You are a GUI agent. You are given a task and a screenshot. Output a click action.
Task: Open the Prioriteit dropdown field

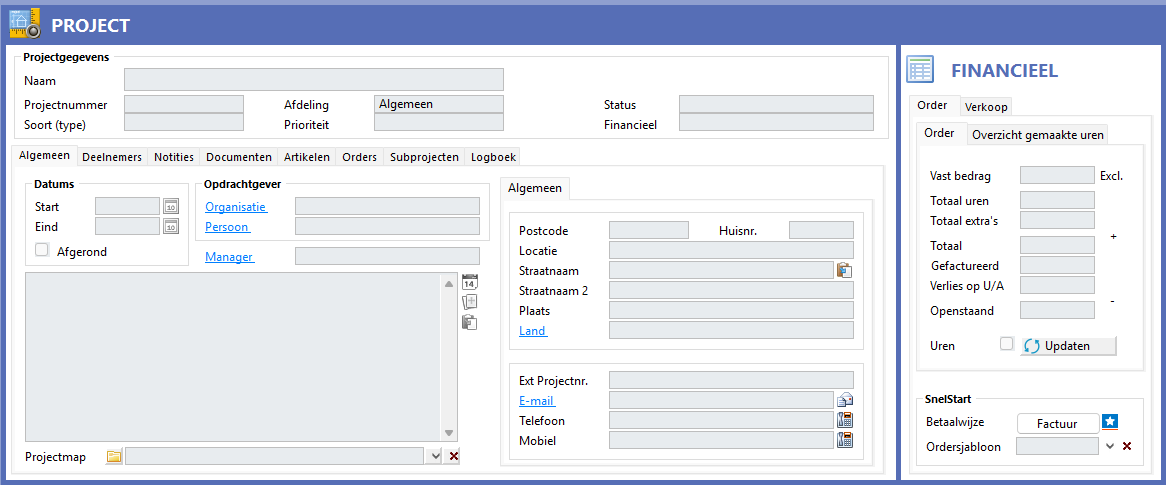pyautogui.click(x=439, y=123)
